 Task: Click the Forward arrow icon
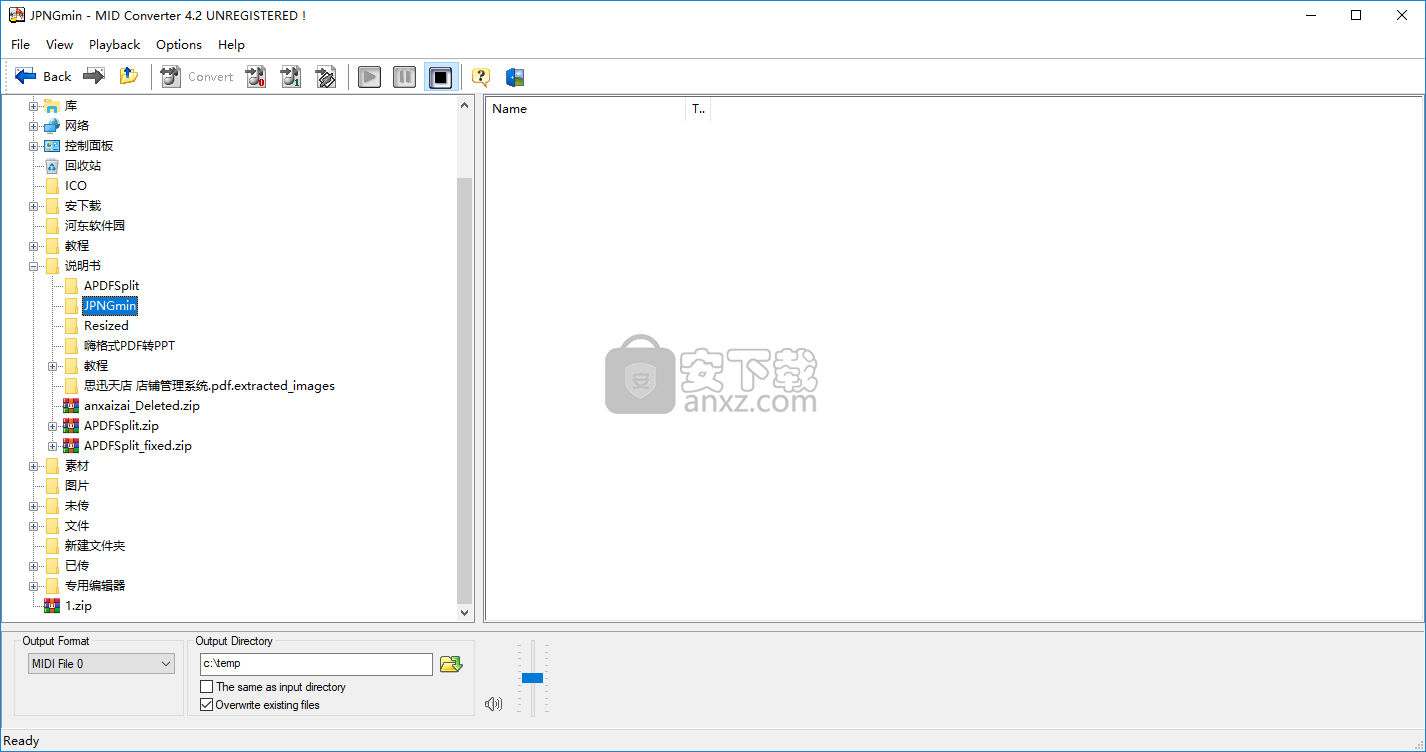(94, 76)
